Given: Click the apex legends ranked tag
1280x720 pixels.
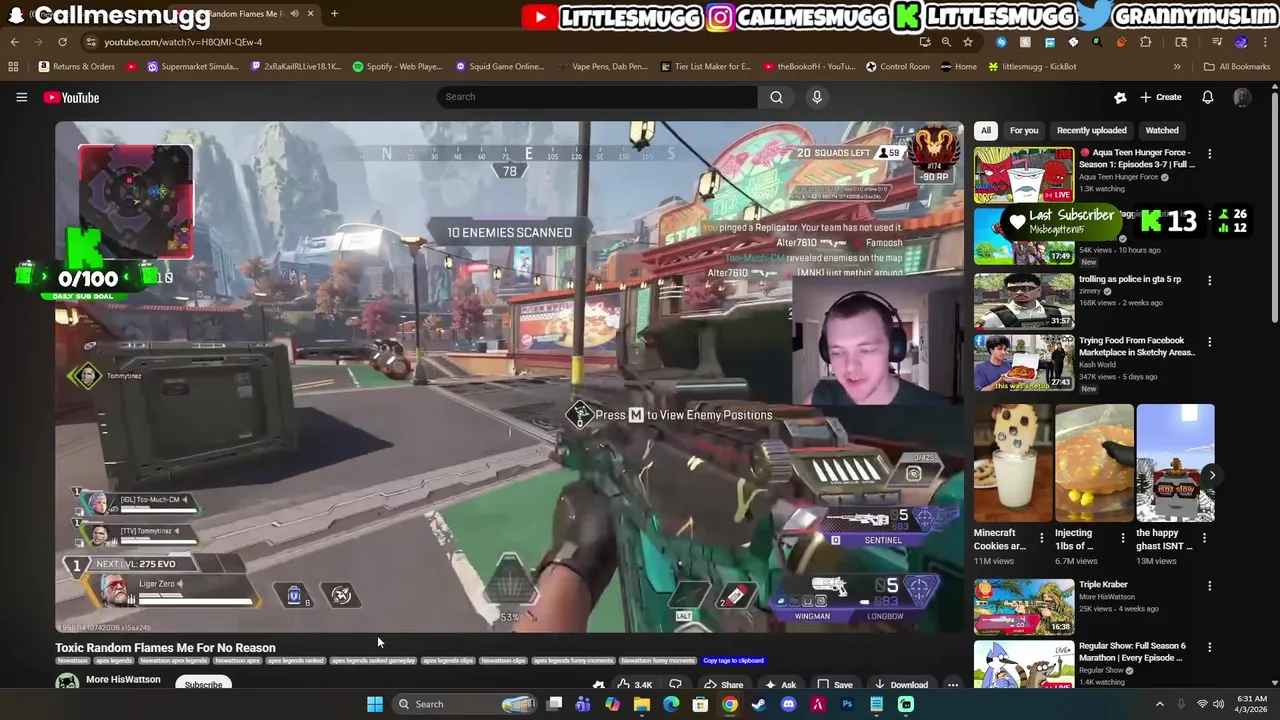Looking at the screenshot, I should [x=297, y=660].
